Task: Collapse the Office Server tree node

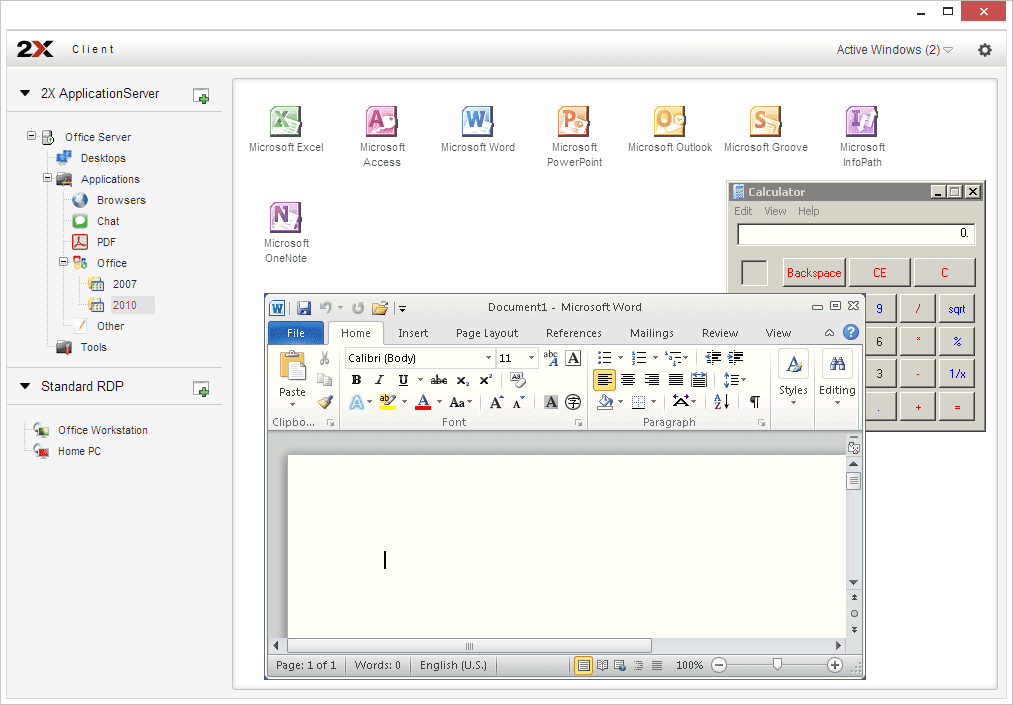Action: coord(31,135)
